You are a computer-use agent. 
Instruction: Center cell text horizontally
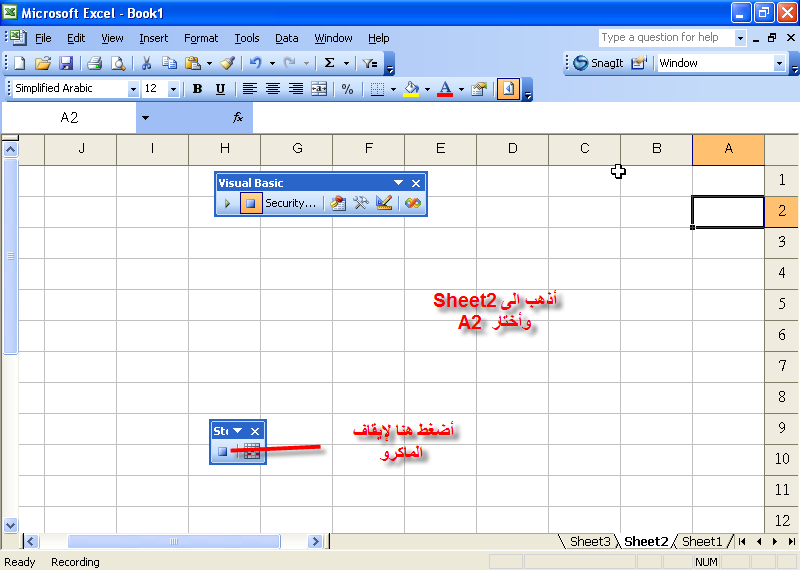click(x=273, y=89)
